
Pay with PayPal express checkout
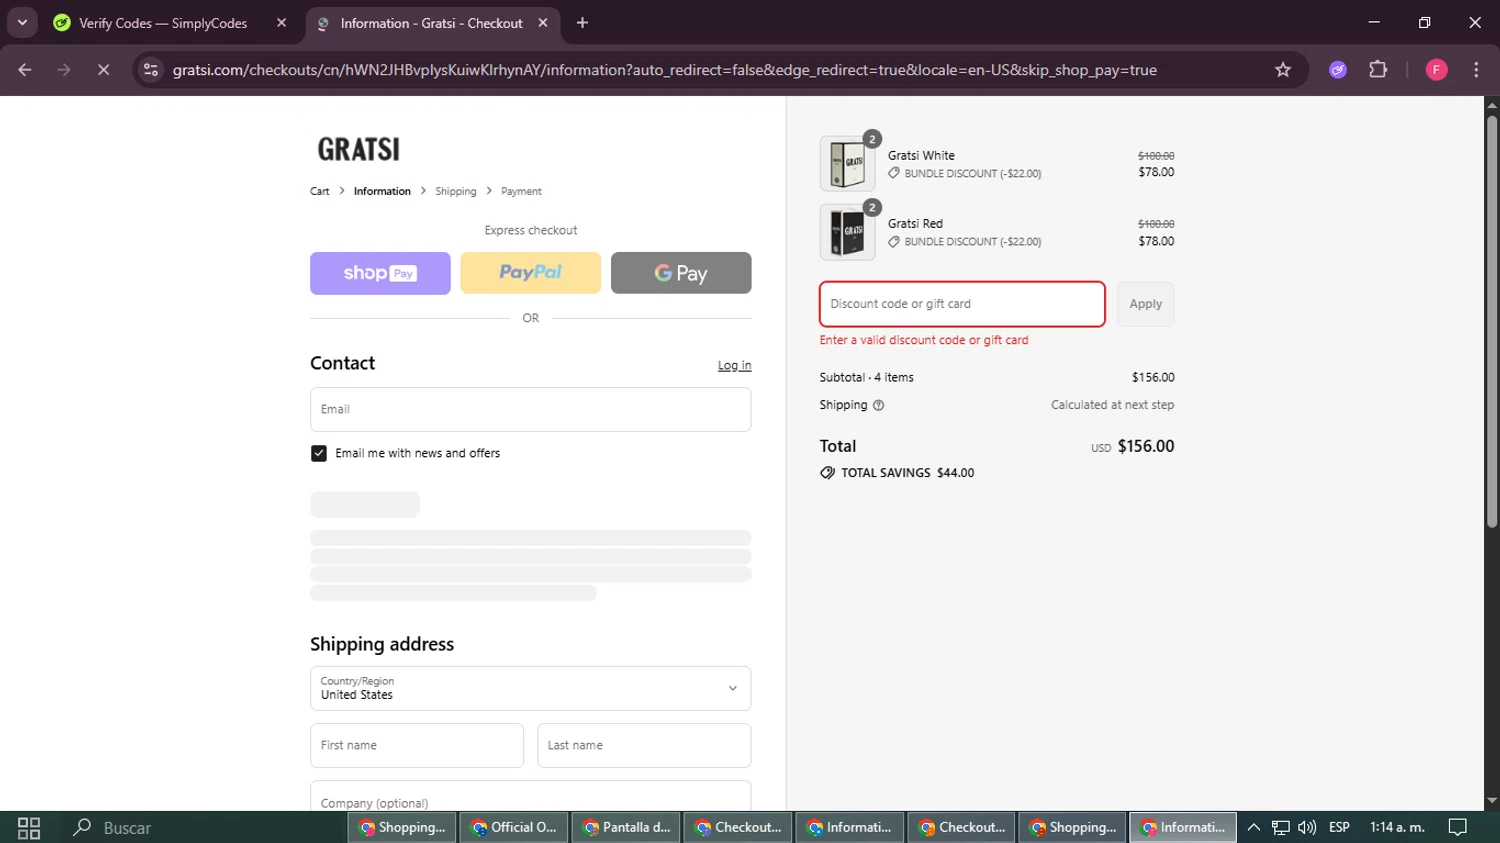pos(531,273)
